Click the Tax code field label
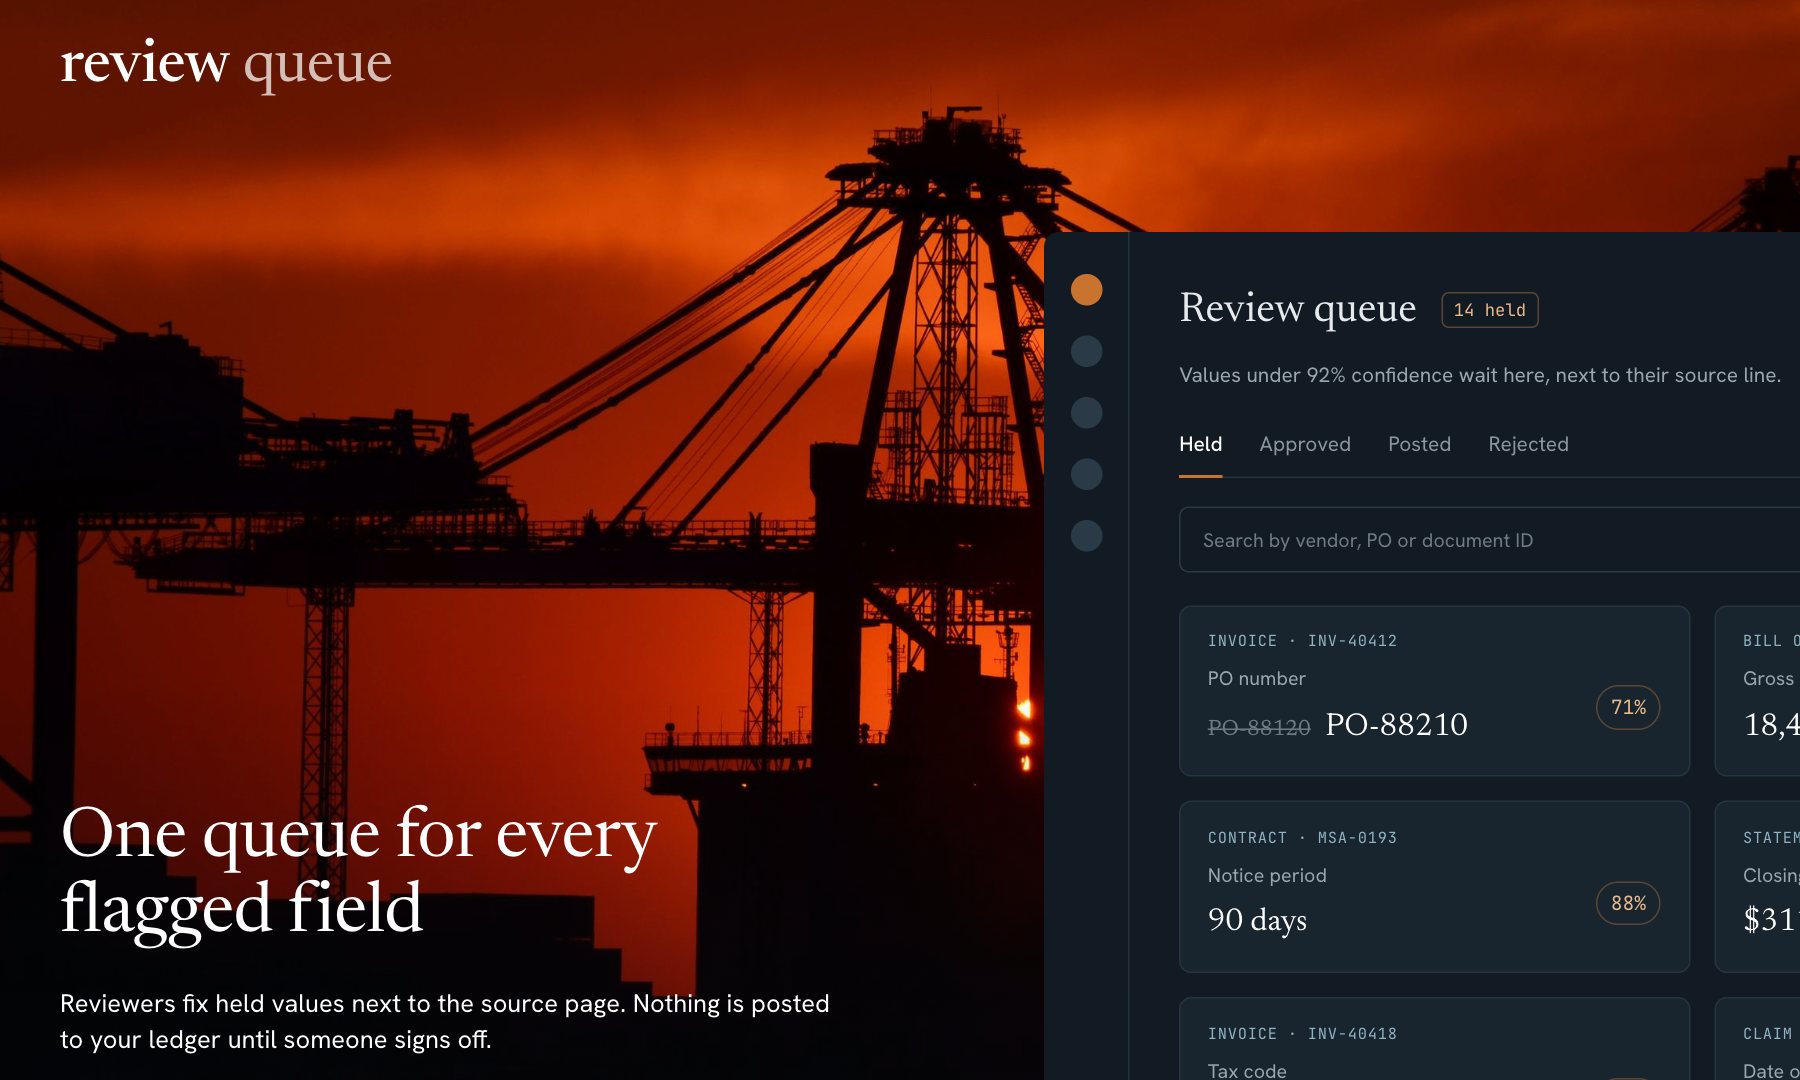 pyautogui.click(x=1247, y=1070)
